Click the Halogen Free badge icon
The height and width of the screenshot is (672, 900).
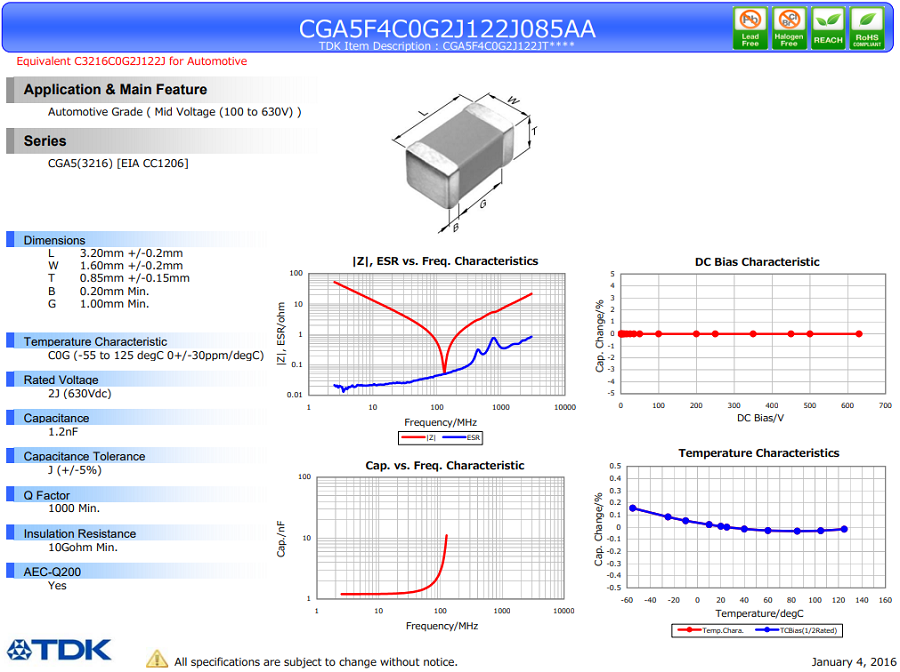789,28
